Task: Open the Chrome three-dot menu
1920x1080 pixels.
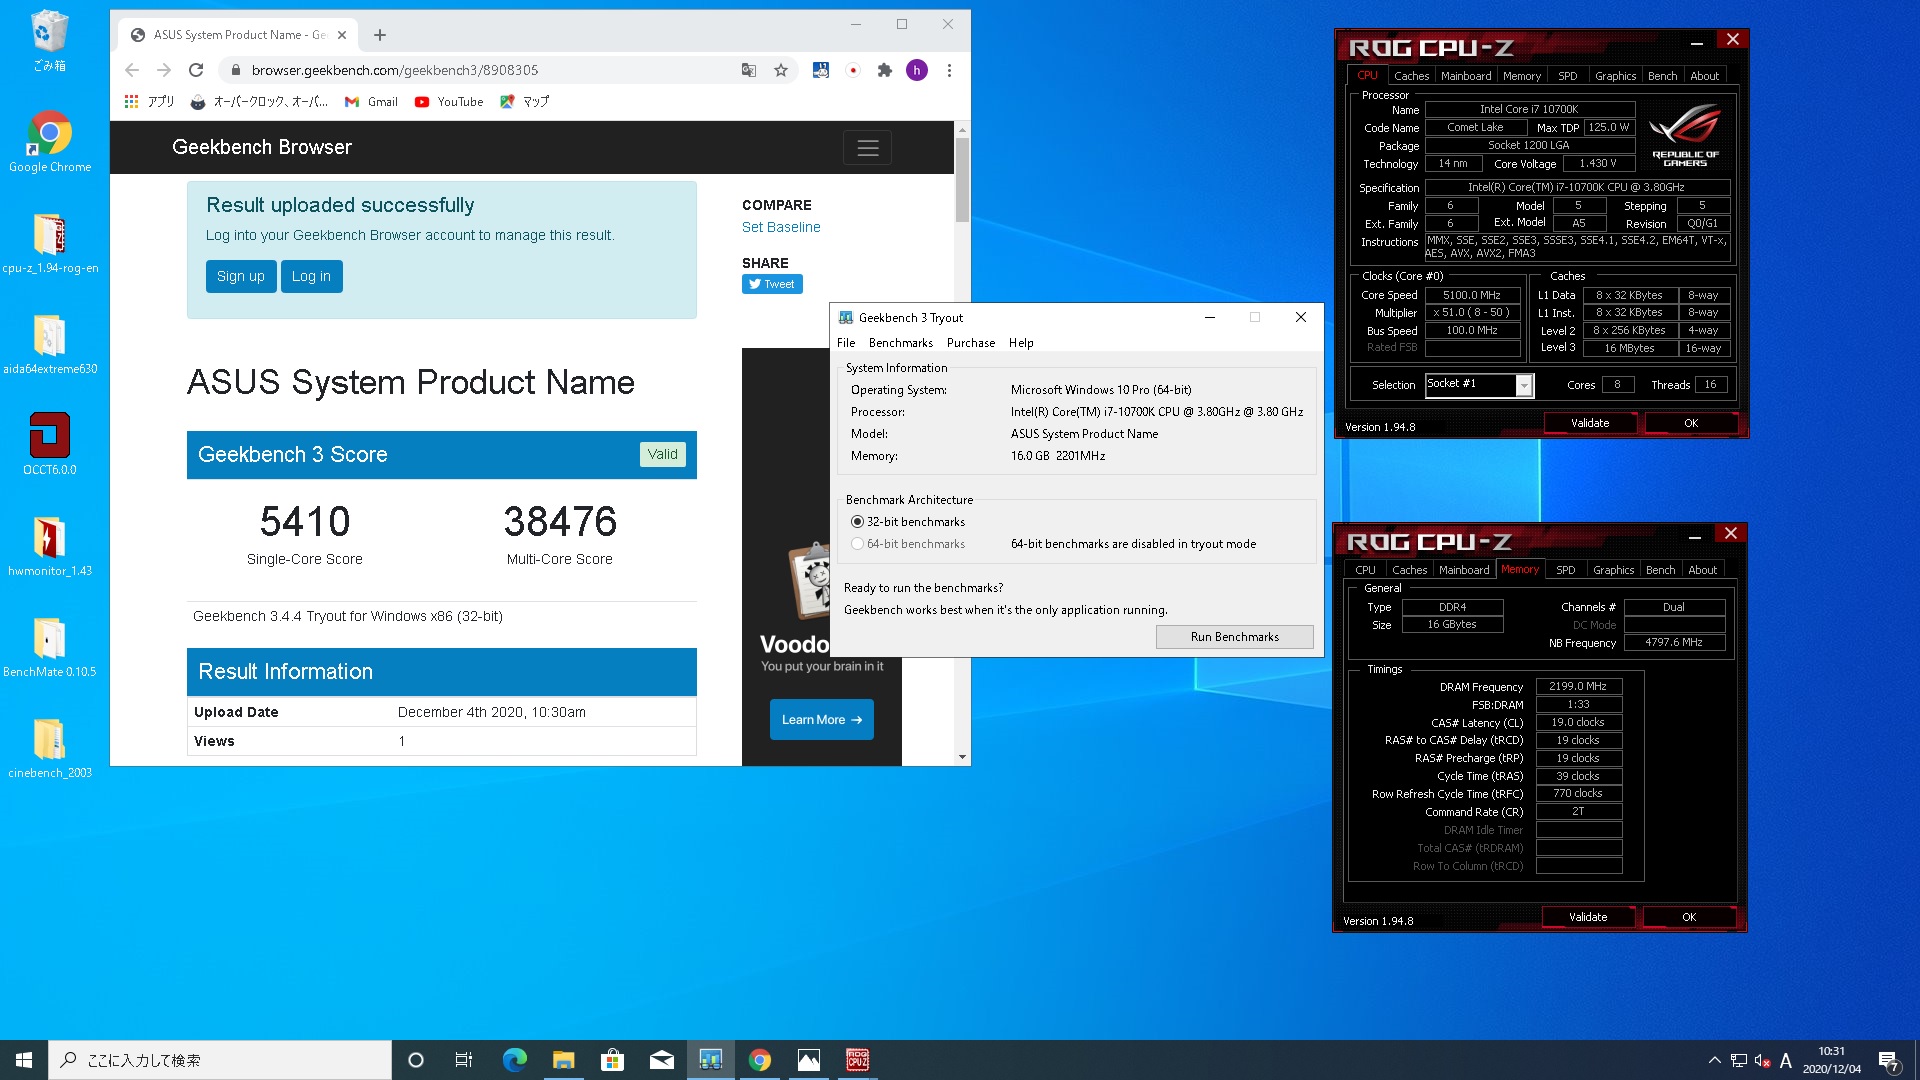Action: point(949,70)
